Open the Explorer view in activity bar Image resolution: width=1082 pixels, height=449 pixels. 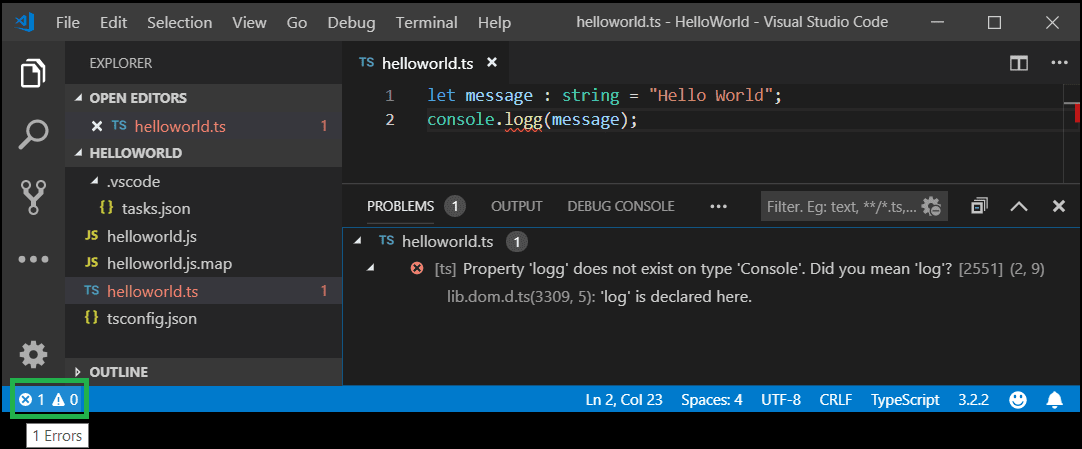[33, 73]
